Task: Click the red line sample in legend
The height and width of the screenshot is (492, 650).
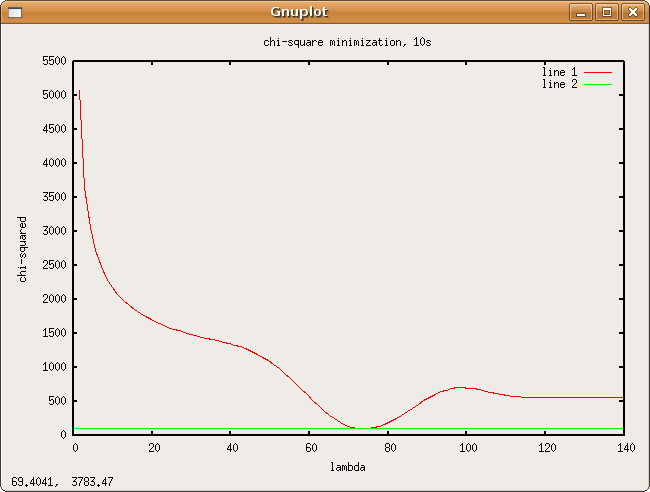Action: click(x=598, y=72)
